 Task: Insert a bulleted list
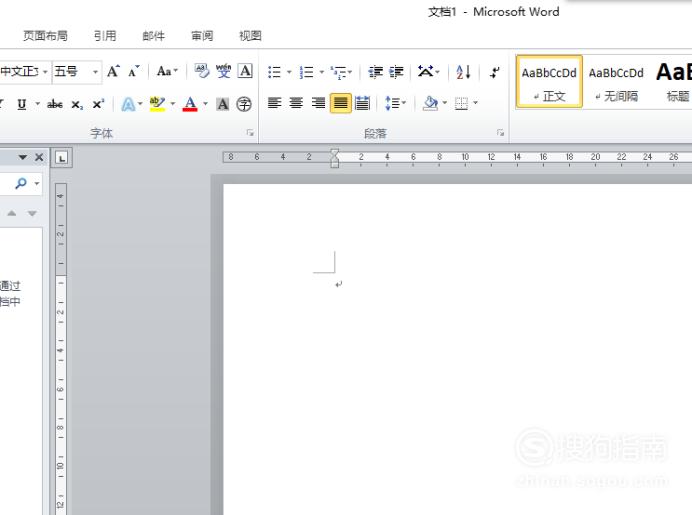click(274, 72)
